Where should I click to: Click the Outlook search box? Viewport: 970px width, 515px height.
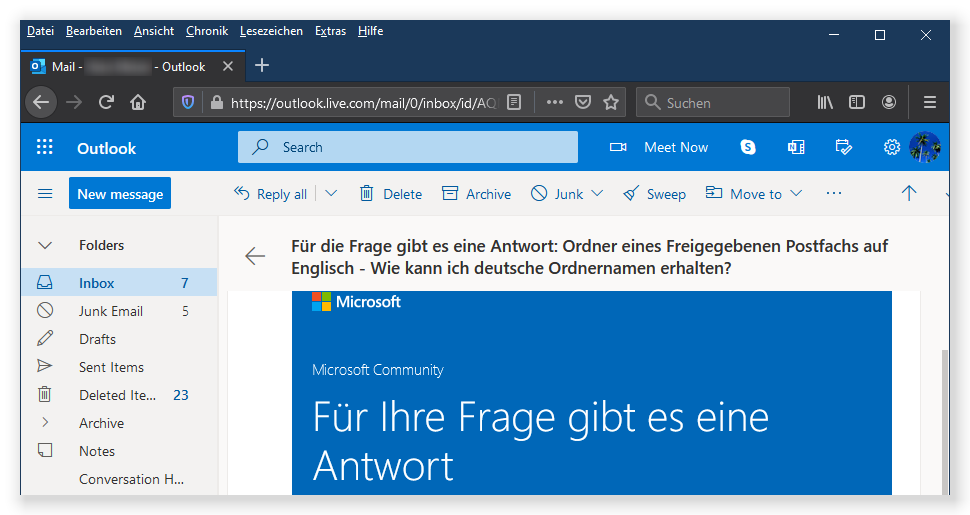(408, 147)
